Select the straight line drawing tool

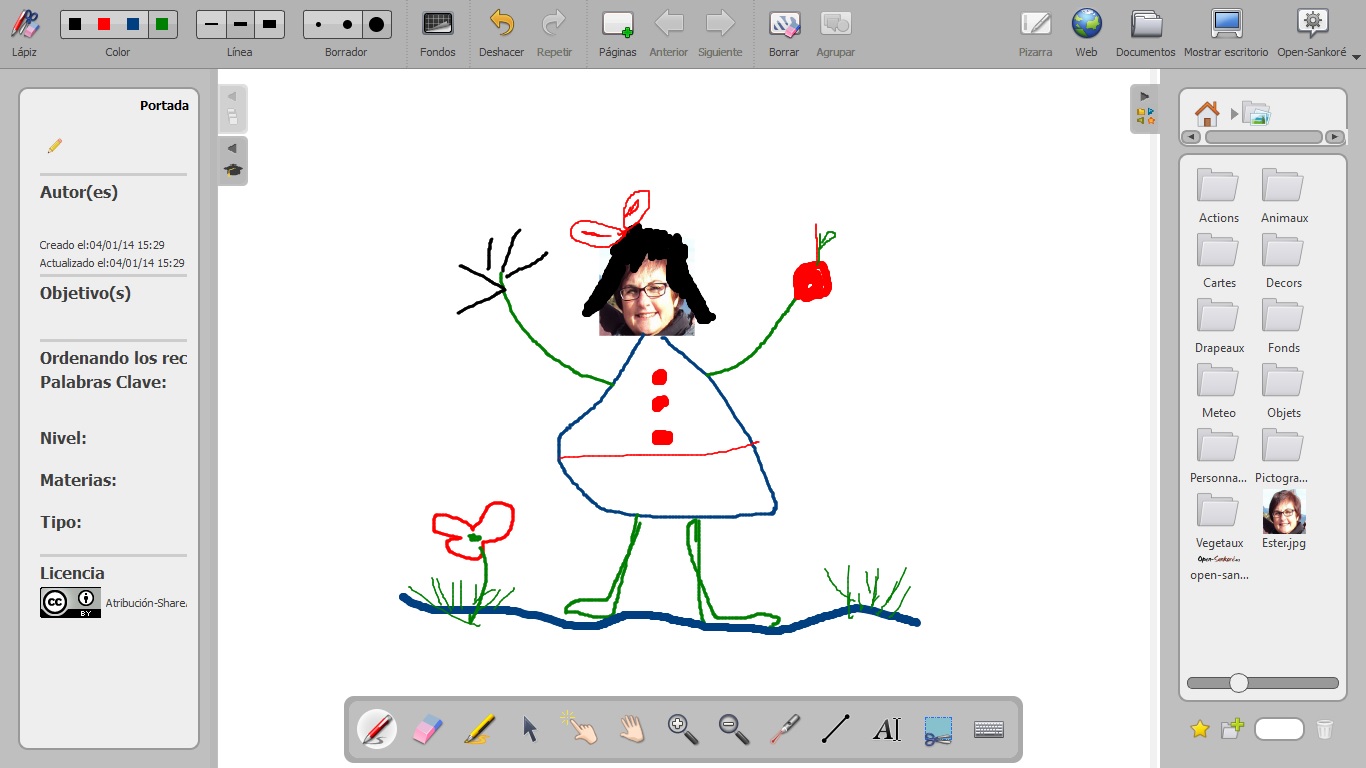(835, 729)
